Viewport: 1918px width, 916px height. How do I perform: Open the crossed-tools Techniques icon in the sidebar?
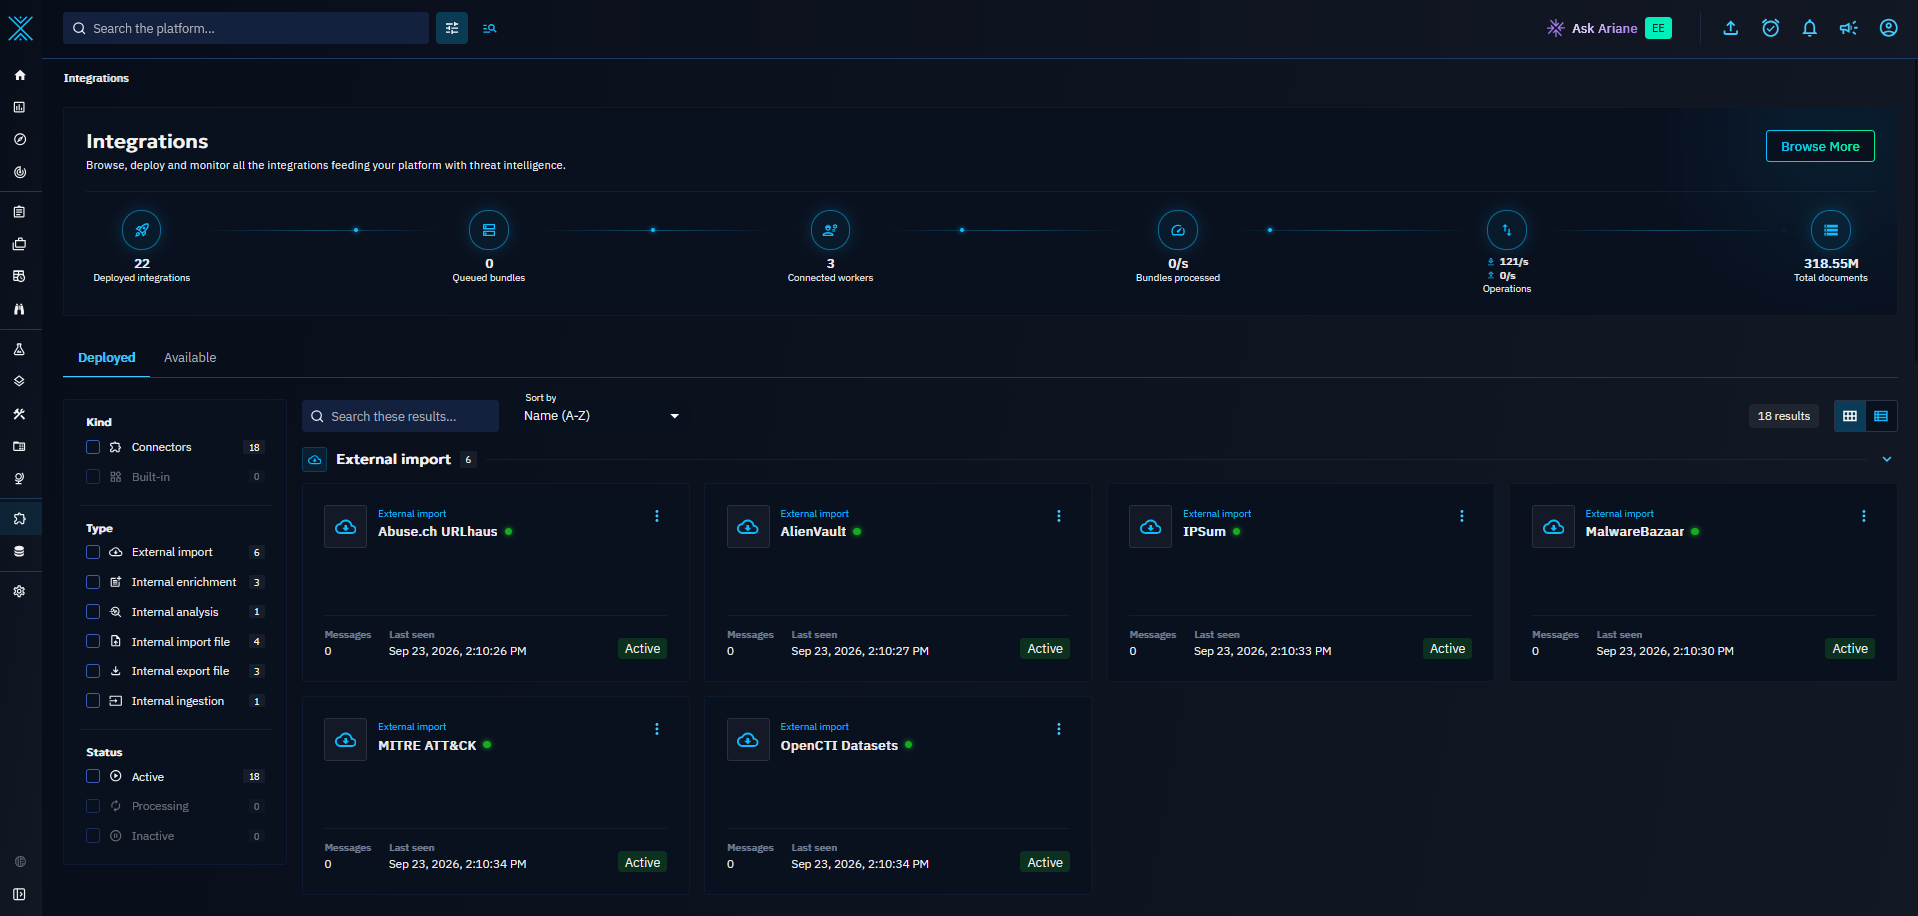click(19, 414)
